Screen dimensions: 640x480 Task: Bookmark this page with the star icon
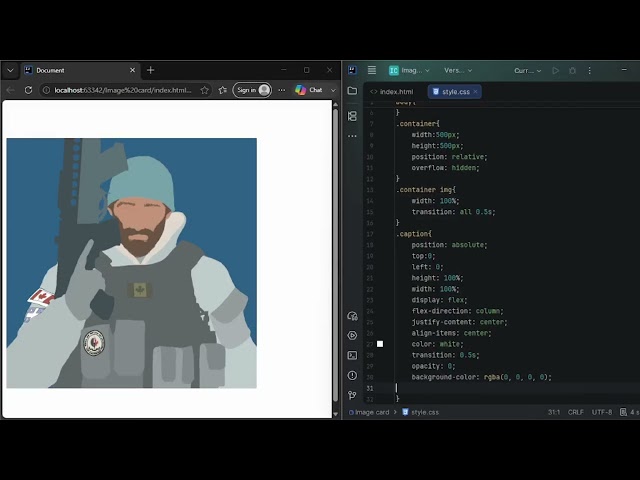[204, 90]
